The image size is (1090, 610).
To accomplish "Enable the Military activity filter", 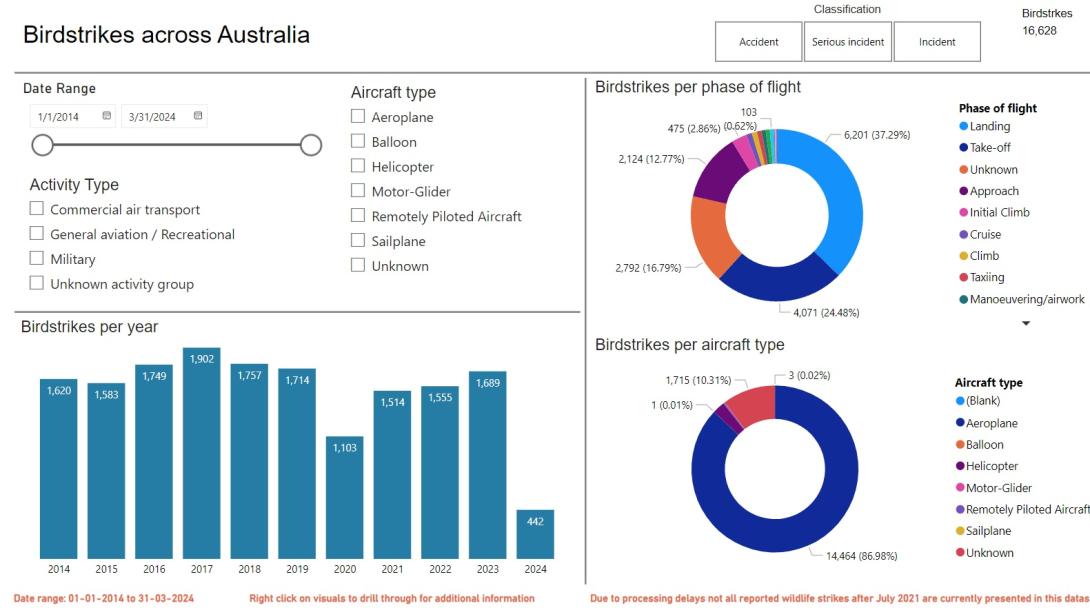I will click(37, 259).
